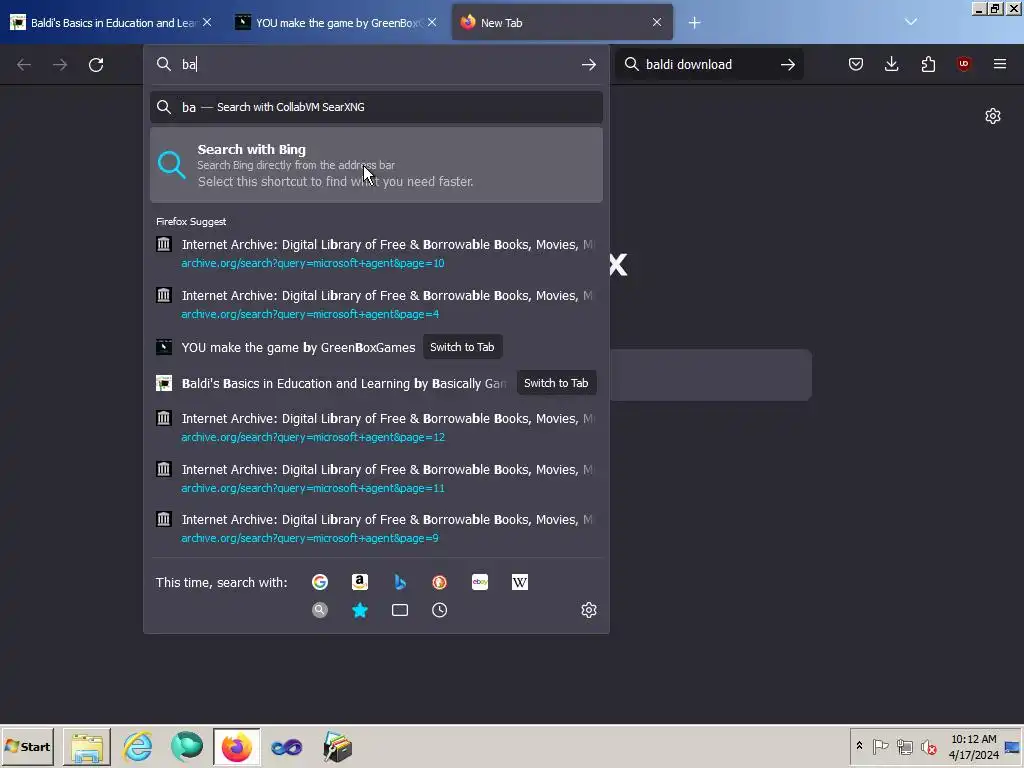Click the address bar containing 'ba'
1024x768 pixels.
click(376, 65)
